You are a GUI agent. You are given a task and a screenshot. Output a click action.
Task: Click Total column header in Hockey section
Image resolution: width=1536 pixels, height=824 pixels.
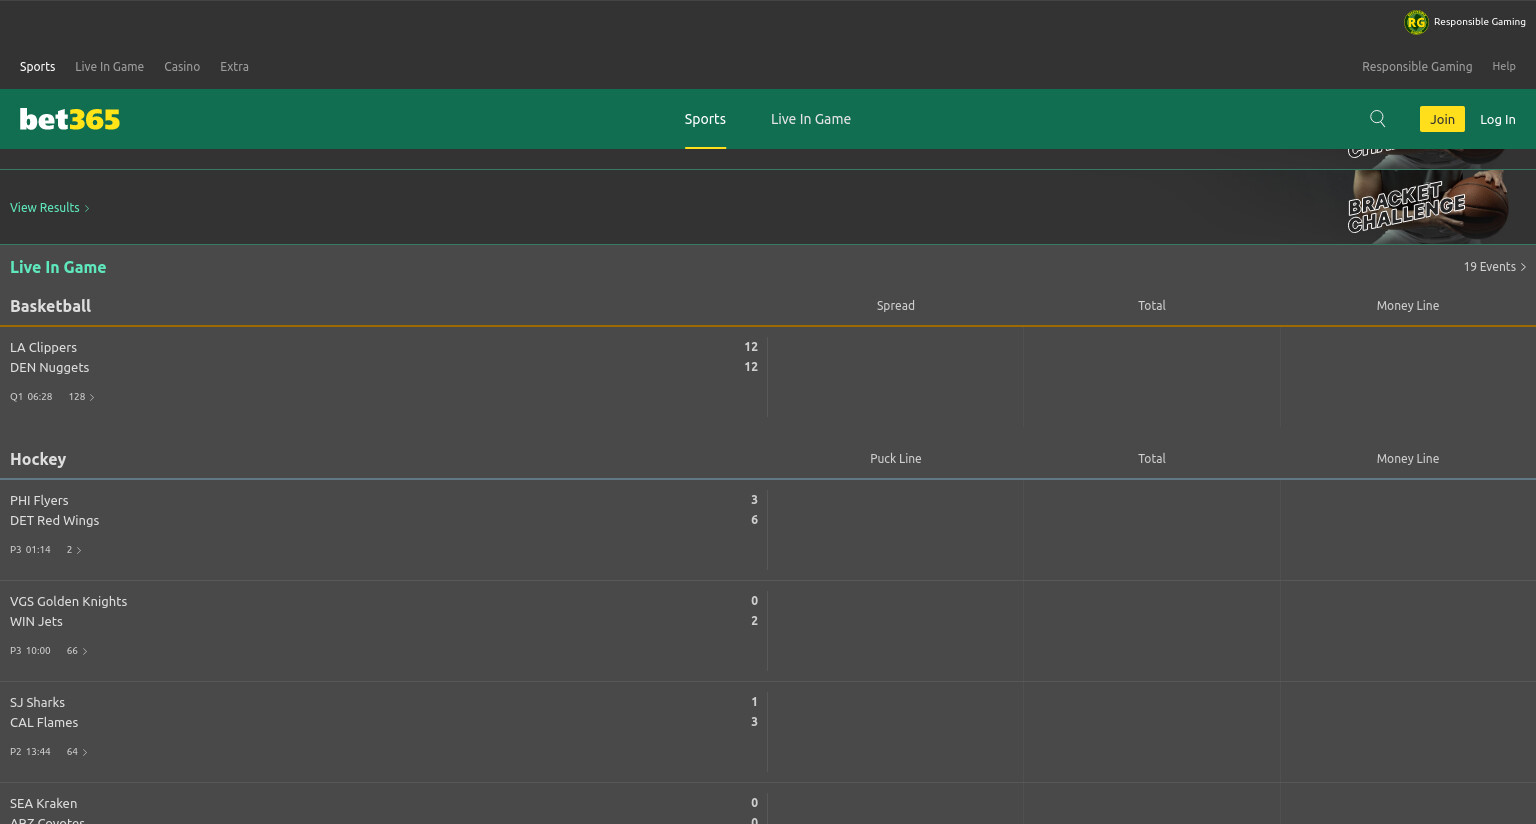[x=1152, y=459]
